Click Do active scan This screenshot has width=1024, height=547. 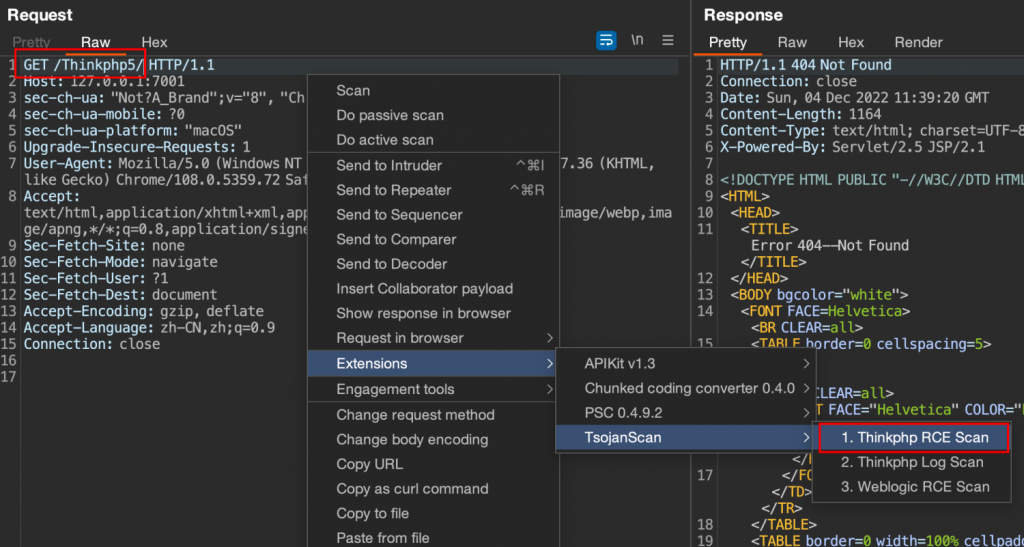point(385,140)
